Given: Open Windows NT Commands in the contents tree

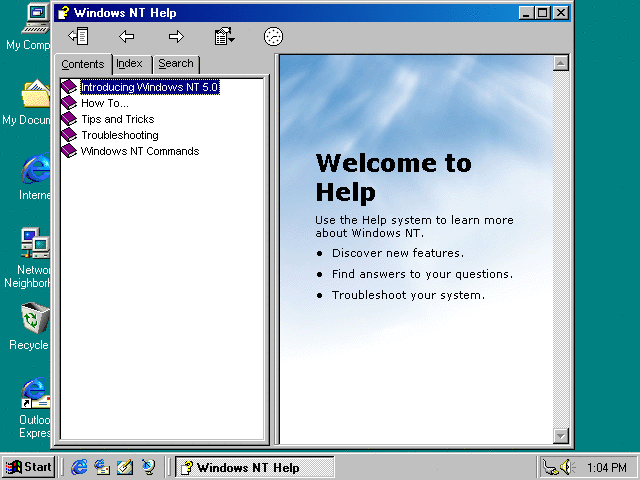Looking at the screenshot, I should 139,151.
